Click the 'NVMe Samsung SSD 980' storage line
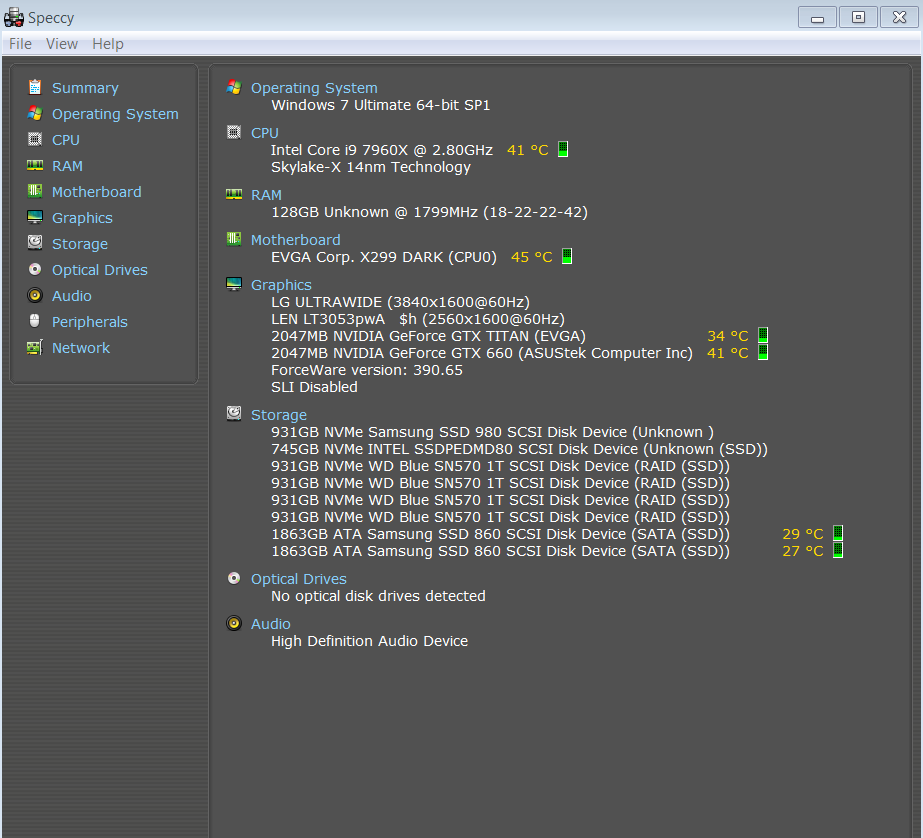The height and width of the screenshot is (838, 923). click(x=492, y=432)
